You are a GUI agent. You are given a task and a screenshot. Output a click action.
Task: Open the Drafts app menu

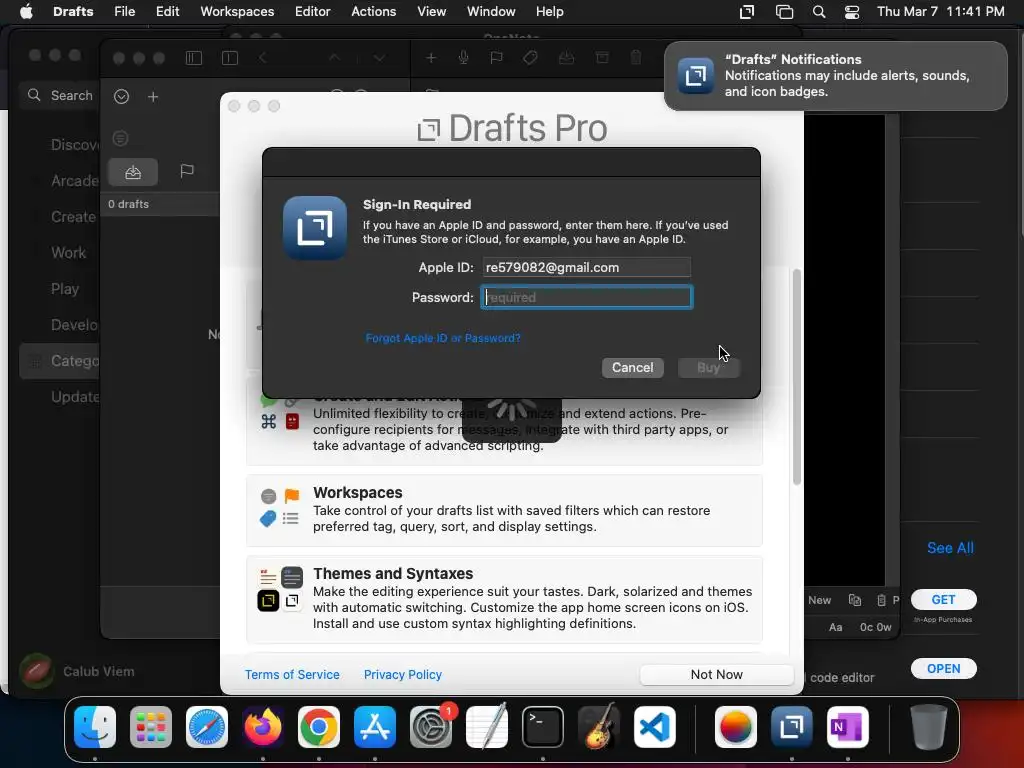(x=73, y=12)
